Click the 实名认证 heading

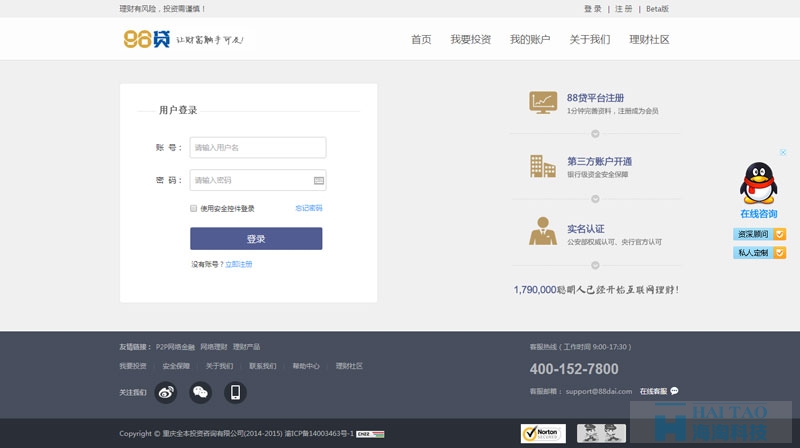click(586, 229)
